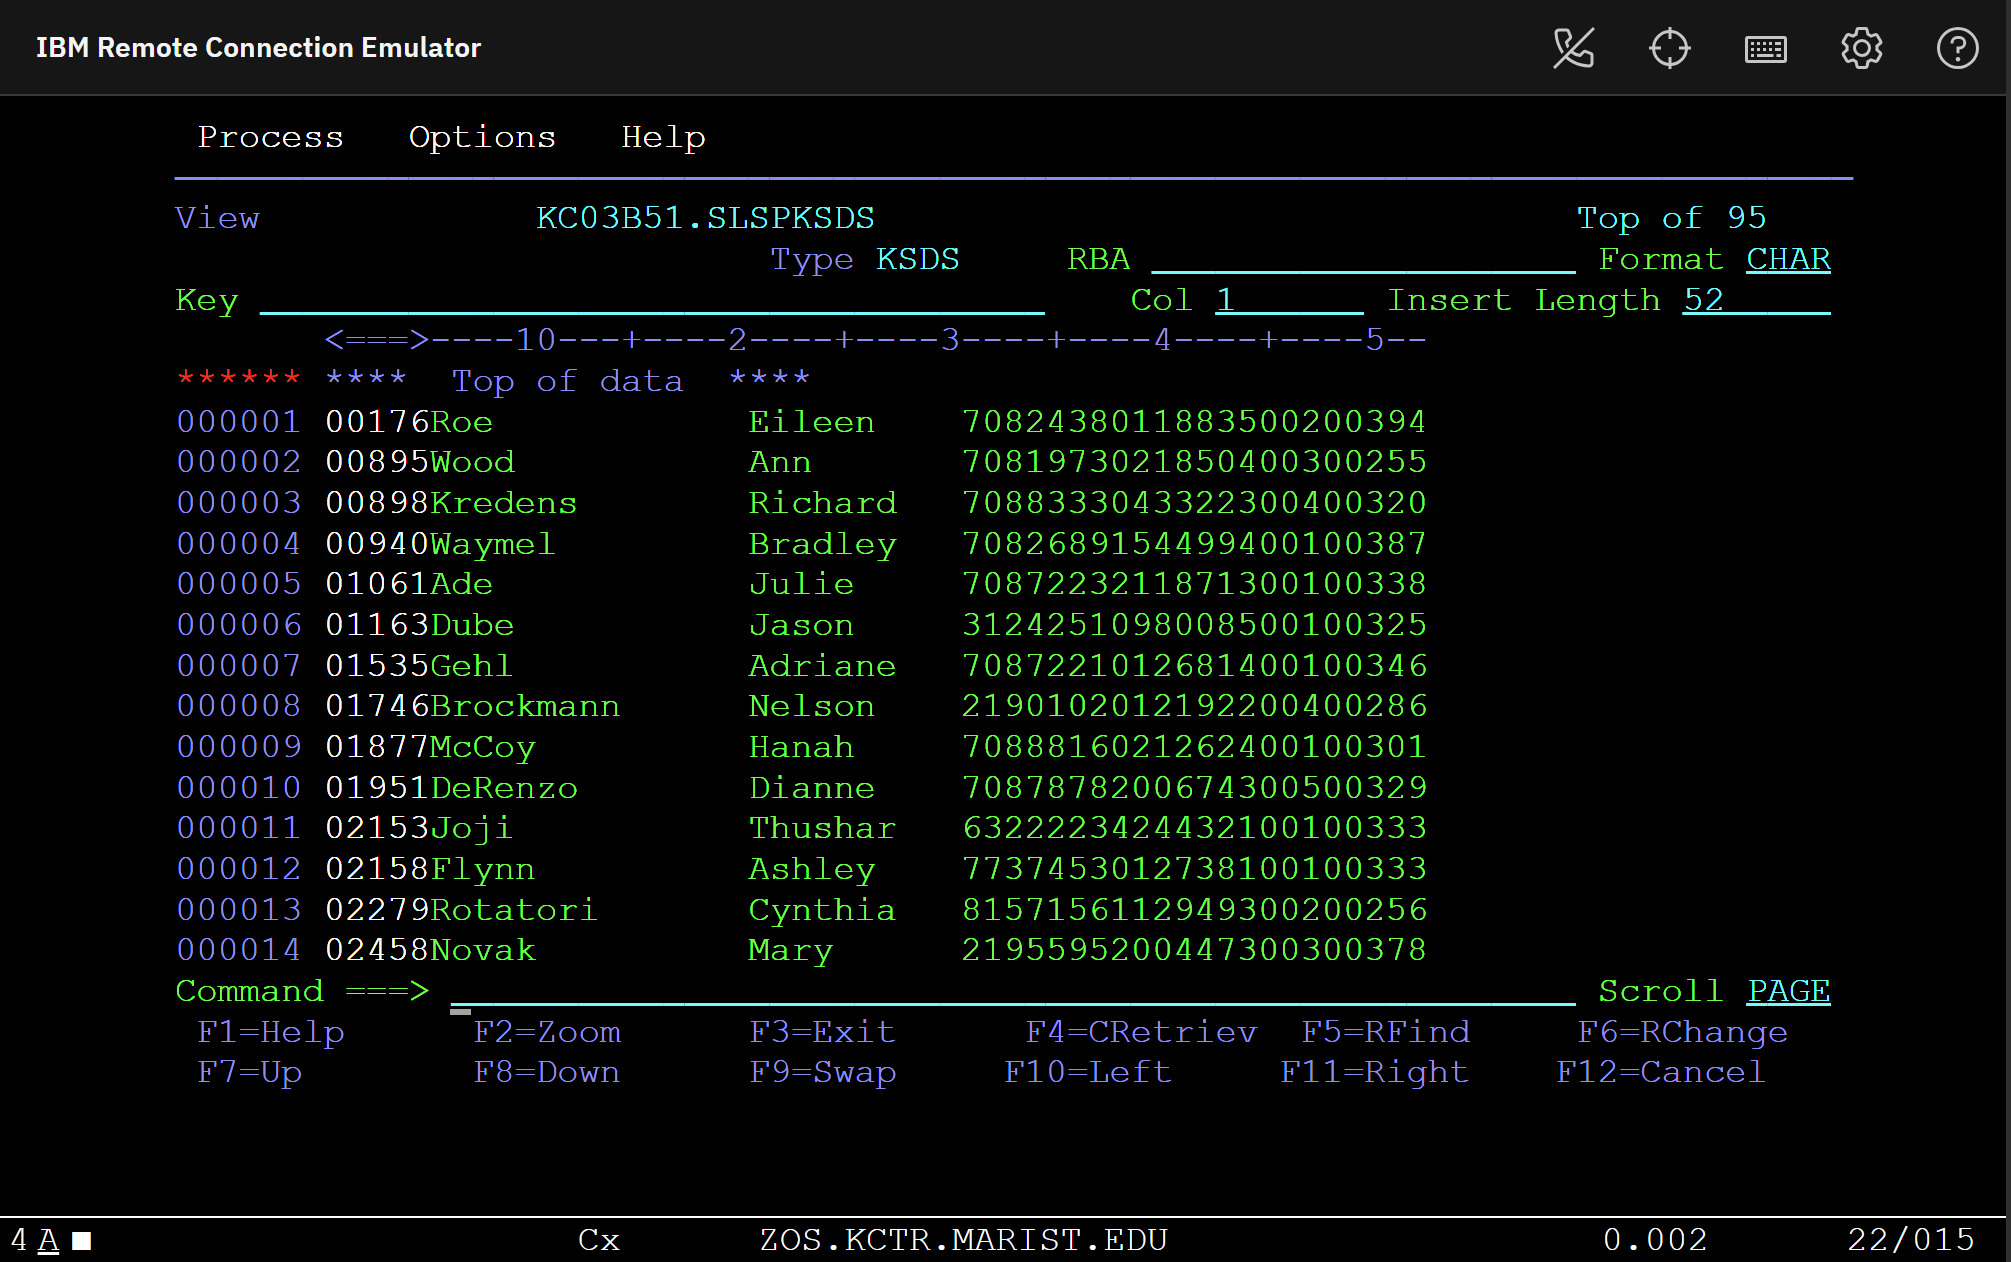Viewport: 2011px width, 1262px height.
Task: Click F8=Down function key
Action: pos(547,1072)
